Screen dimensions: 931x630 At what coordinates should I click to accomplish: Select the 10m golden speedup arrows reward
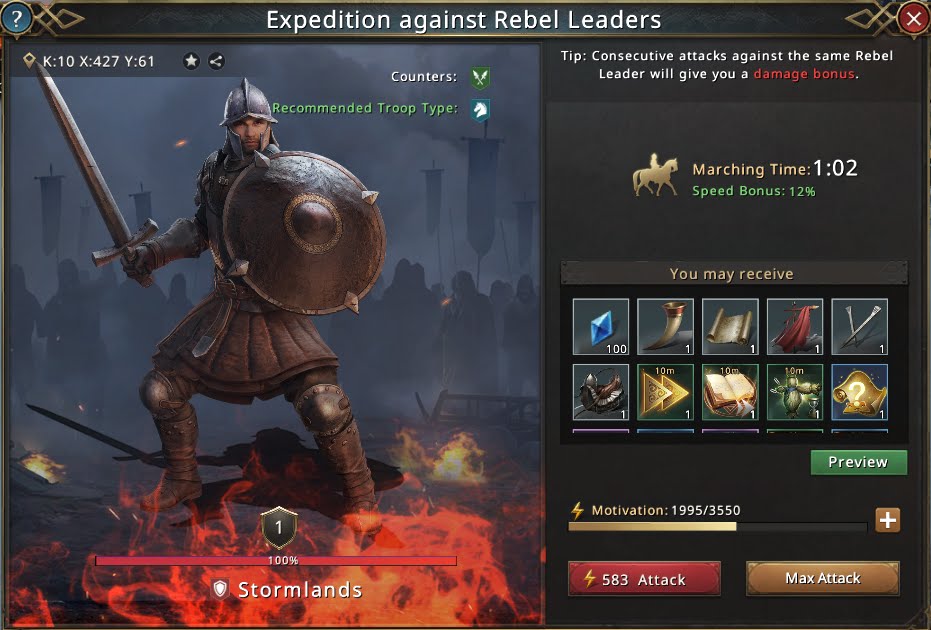665,392
